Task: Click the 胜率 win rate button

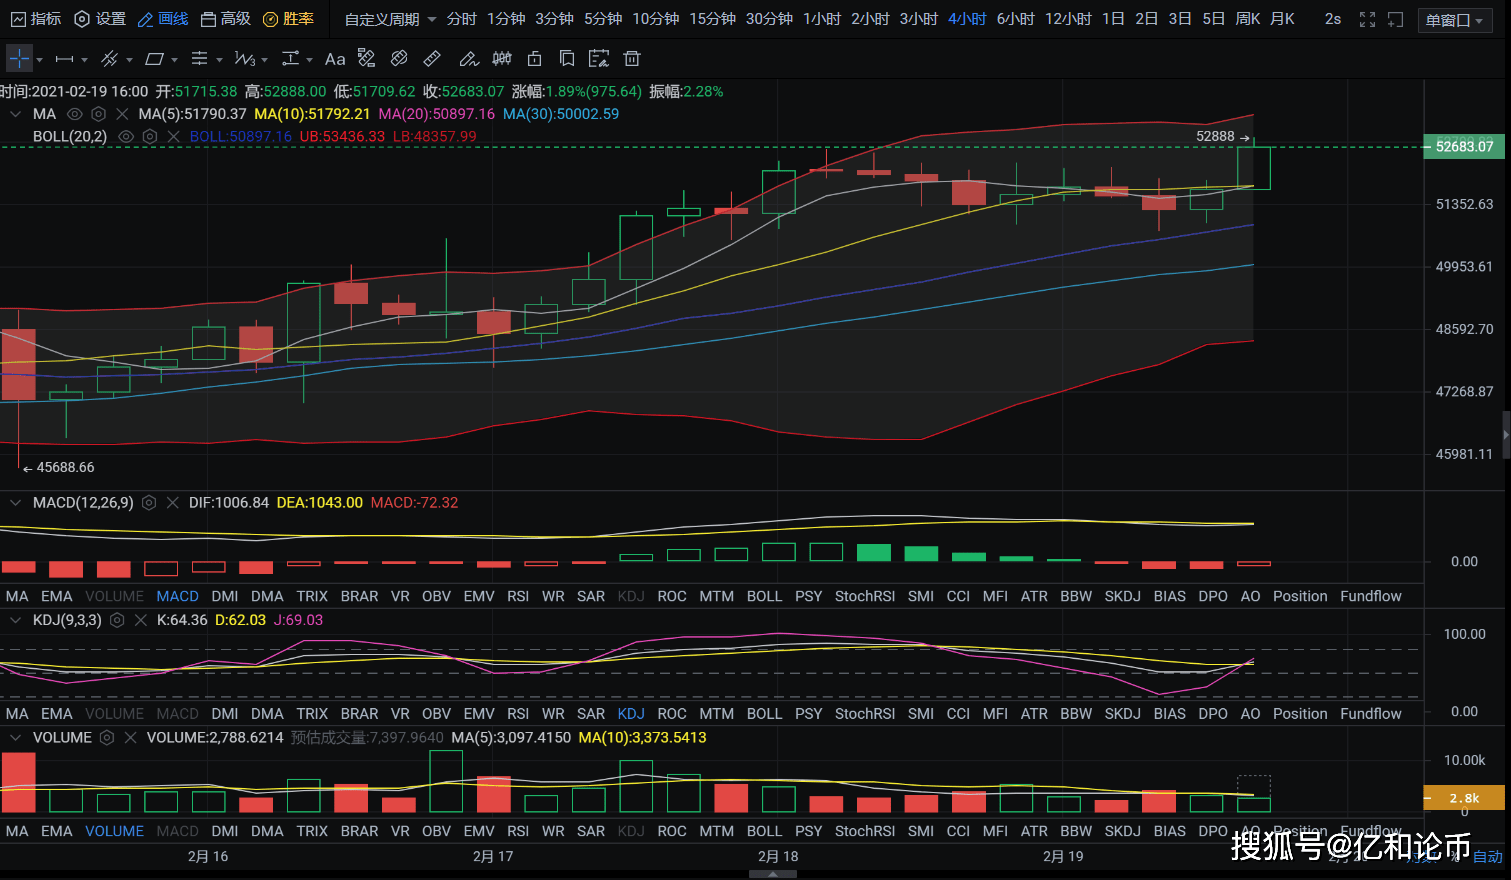Action: click(288, 19)
